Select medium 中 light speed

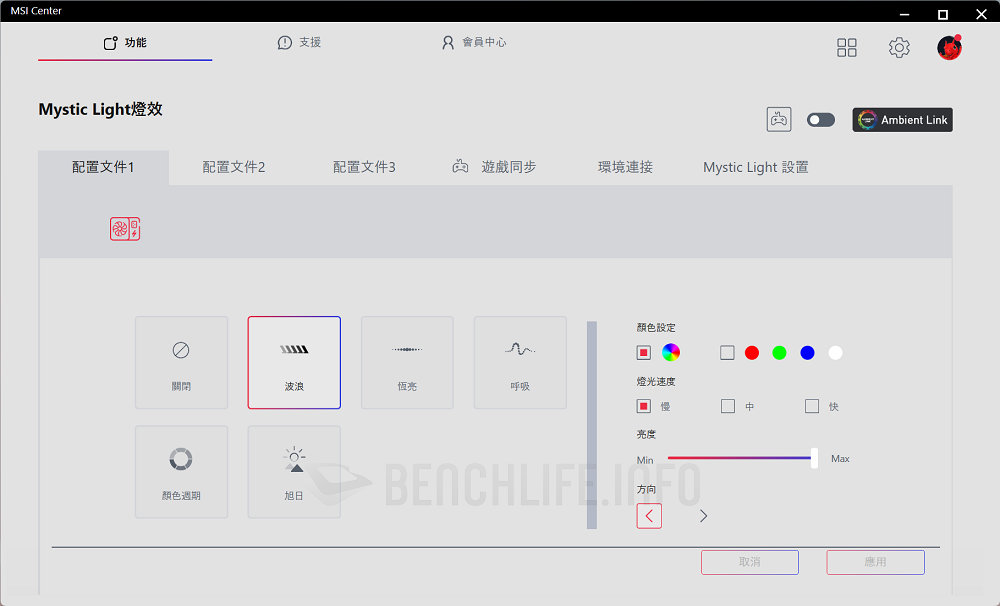(x=728, y=406)
